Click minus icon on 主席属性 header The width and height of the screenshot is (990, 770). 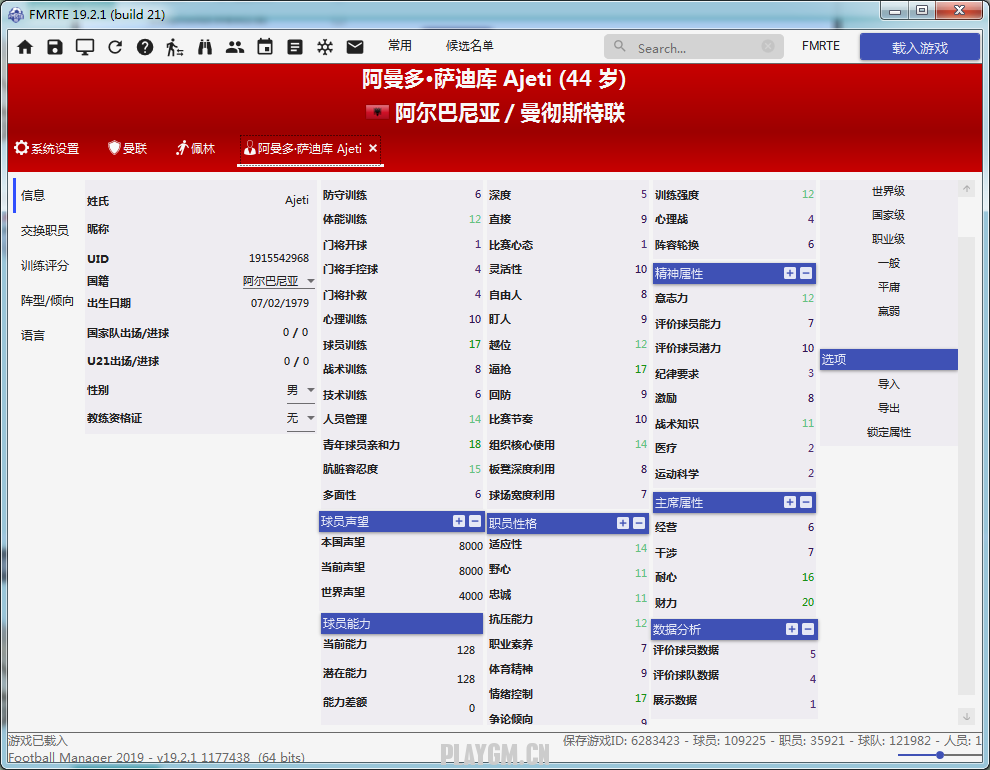tap(806, 502)
